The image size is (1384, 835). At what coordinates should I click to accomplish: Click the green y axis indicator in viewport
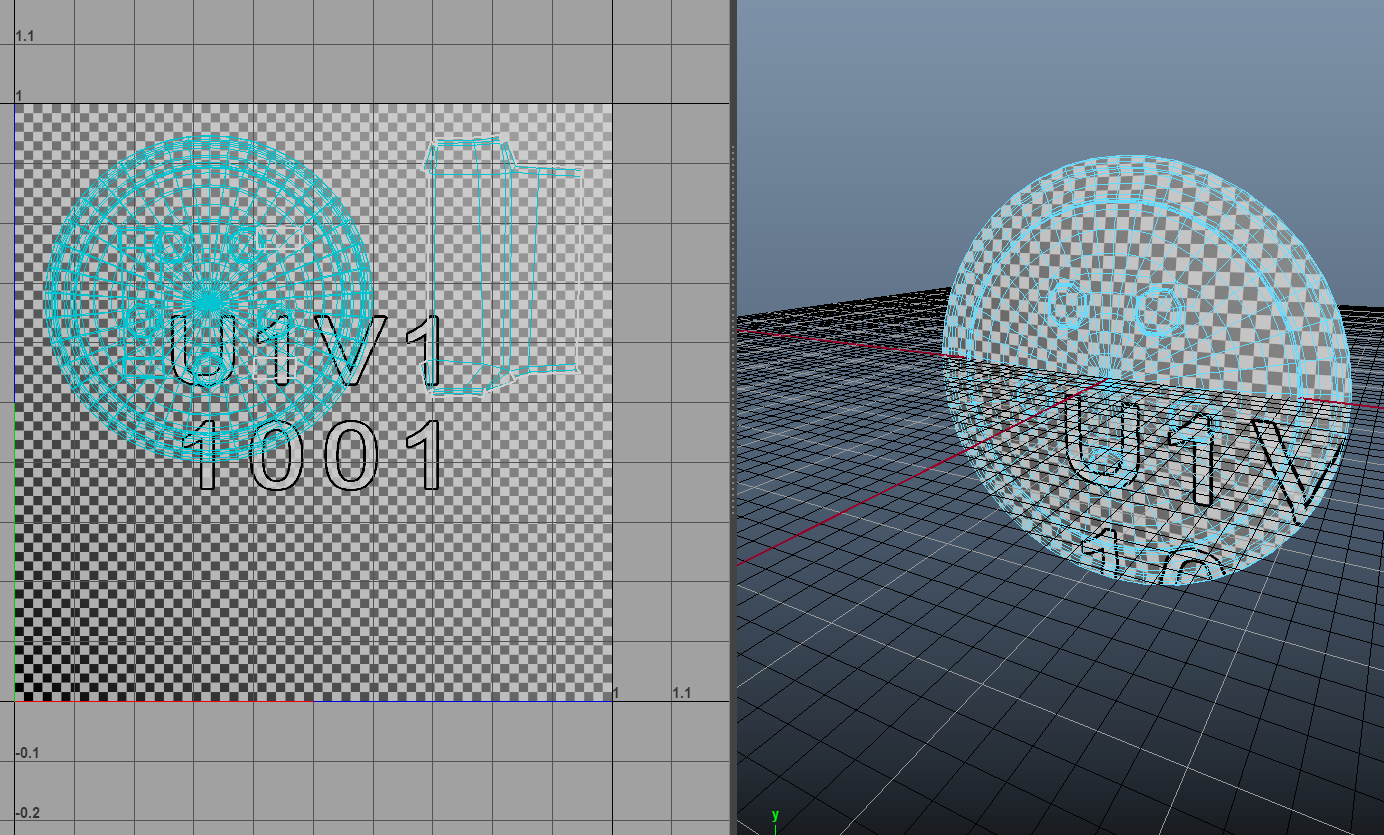[x=774, y=816]
